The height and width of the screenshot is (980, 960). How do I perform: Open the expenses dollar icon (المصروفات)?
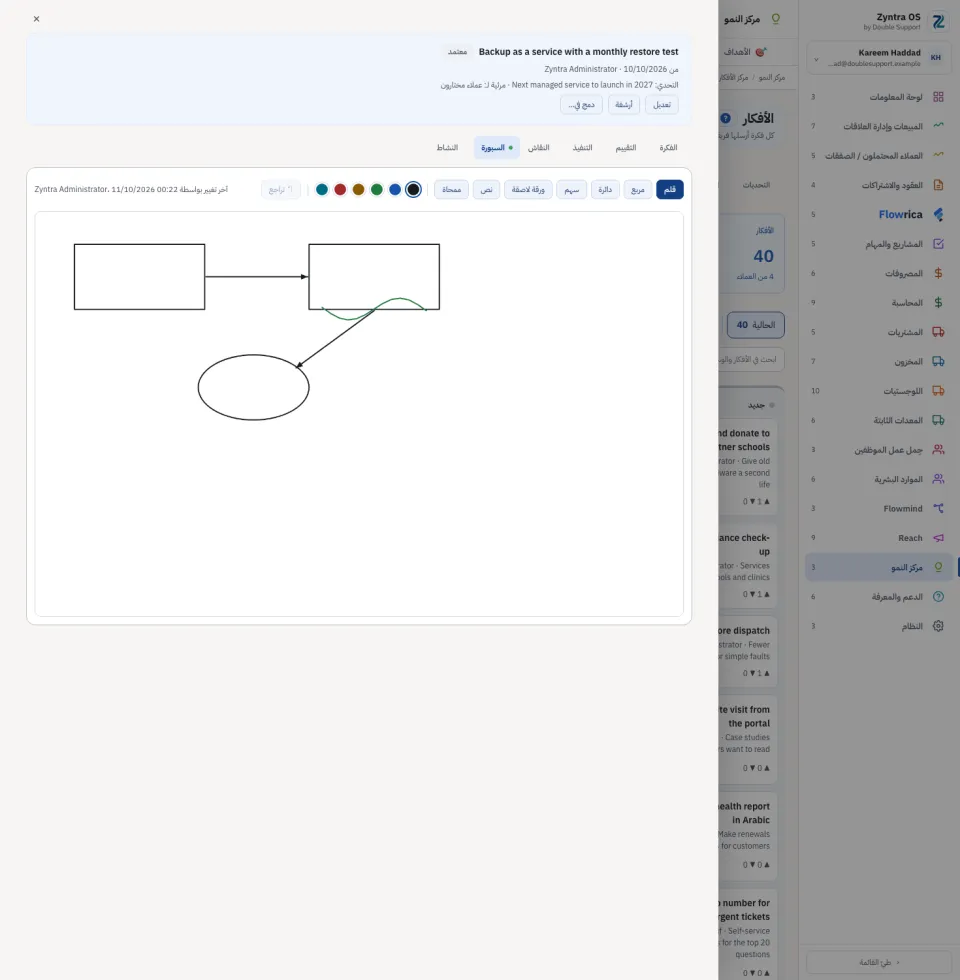[938, 273]
